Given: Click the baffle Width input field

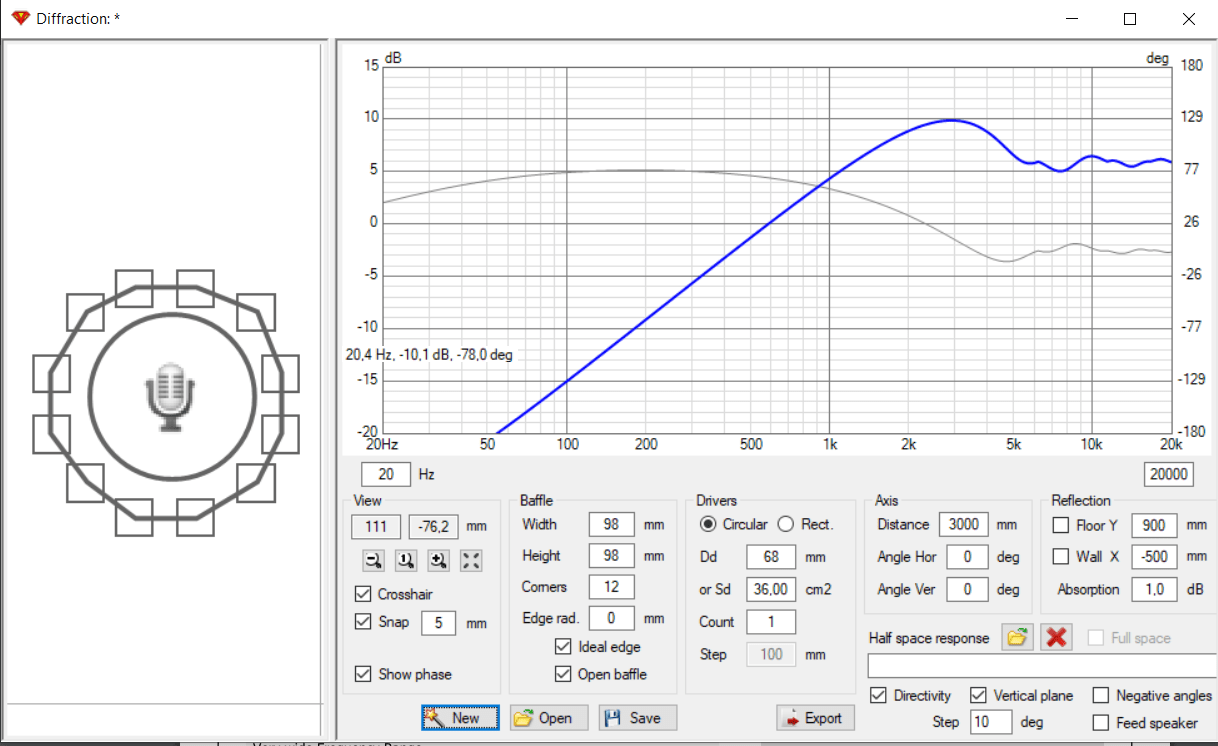Looking at the screenshot, I should click(x=612, y=525).
